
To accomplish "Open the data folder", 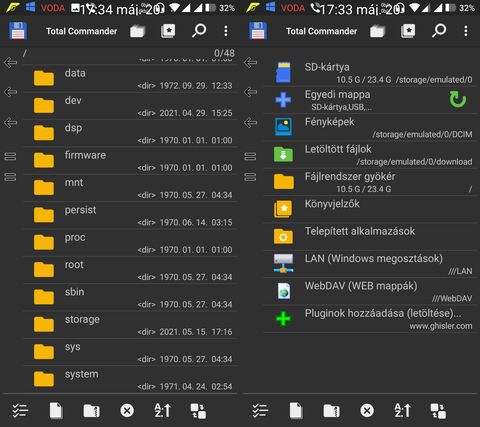I will tap(130, 79).
